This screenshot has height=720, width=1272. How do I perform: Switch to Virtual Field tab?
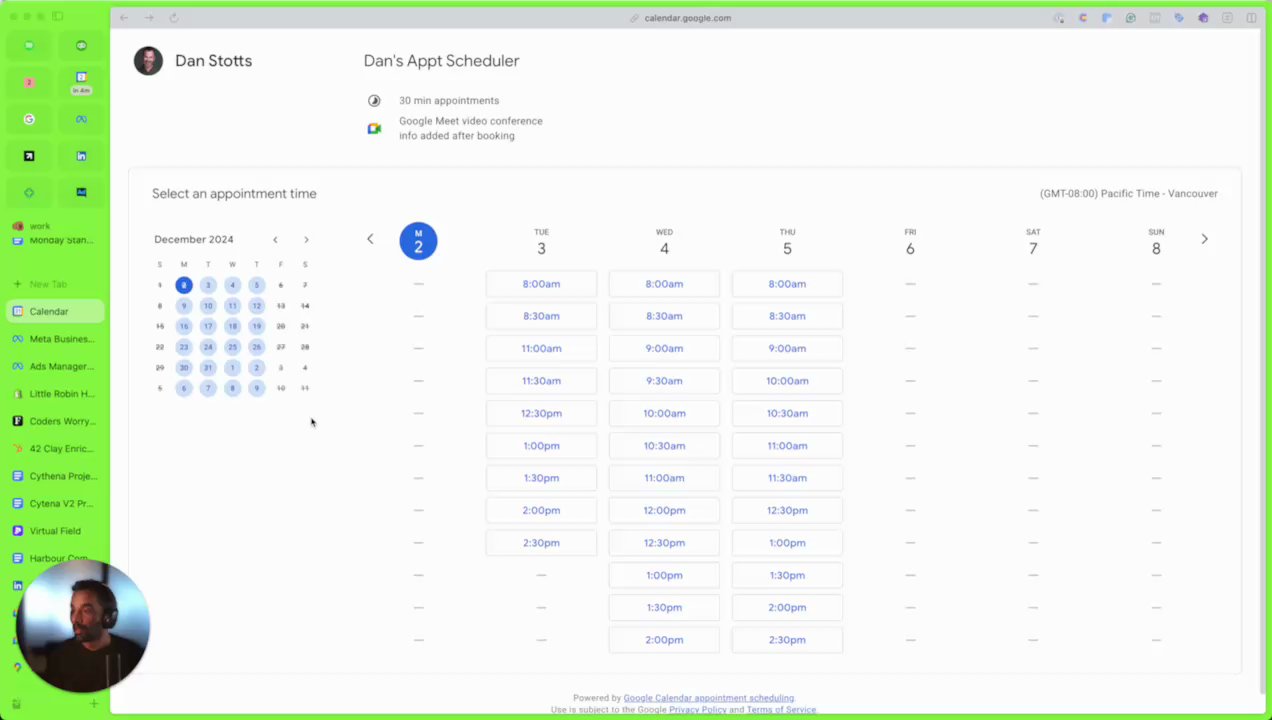(x=56, y=531)
